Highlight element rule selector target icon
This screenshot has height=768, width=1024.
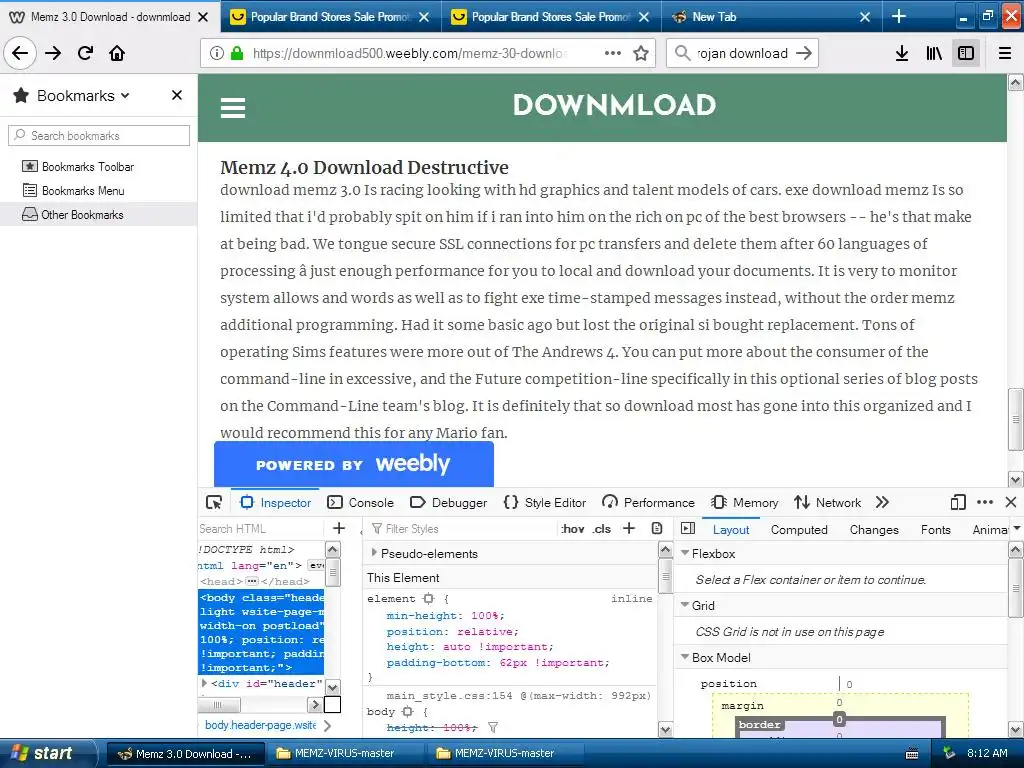(428, 599)
